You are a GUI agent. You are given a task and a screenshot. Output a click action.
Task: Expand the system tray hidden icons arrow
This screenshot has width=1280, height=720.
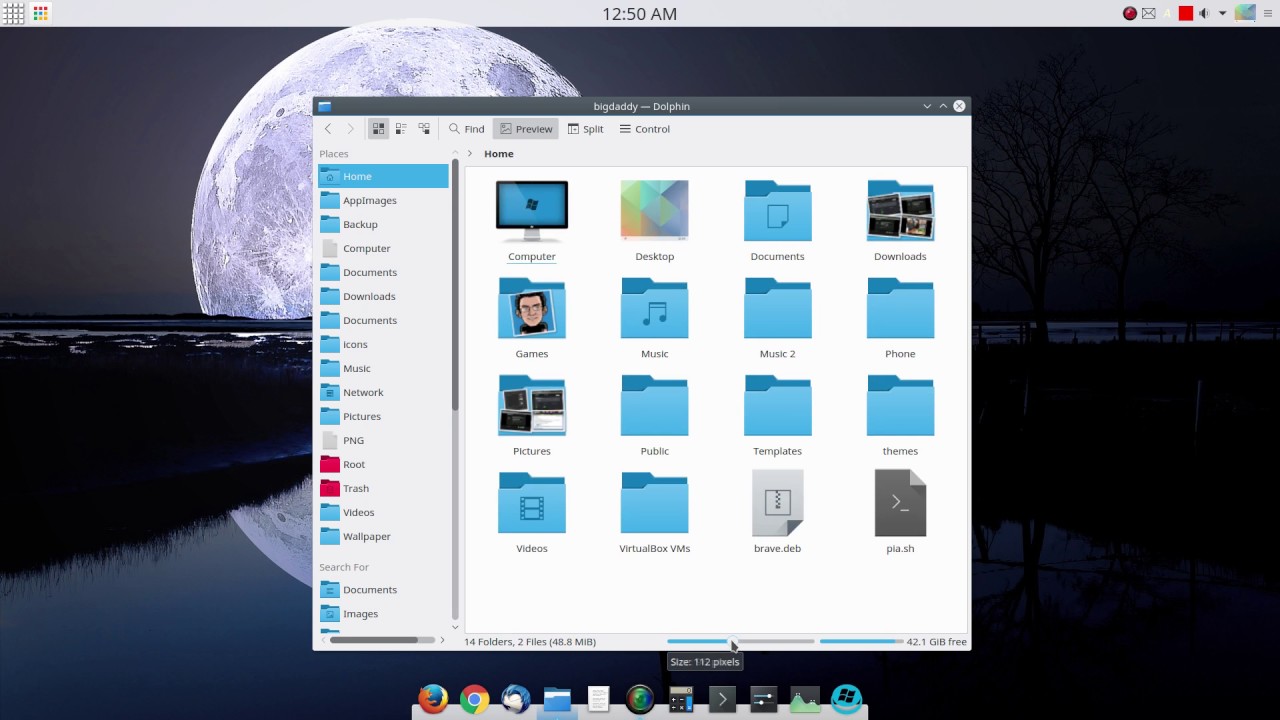[1222, 14]
